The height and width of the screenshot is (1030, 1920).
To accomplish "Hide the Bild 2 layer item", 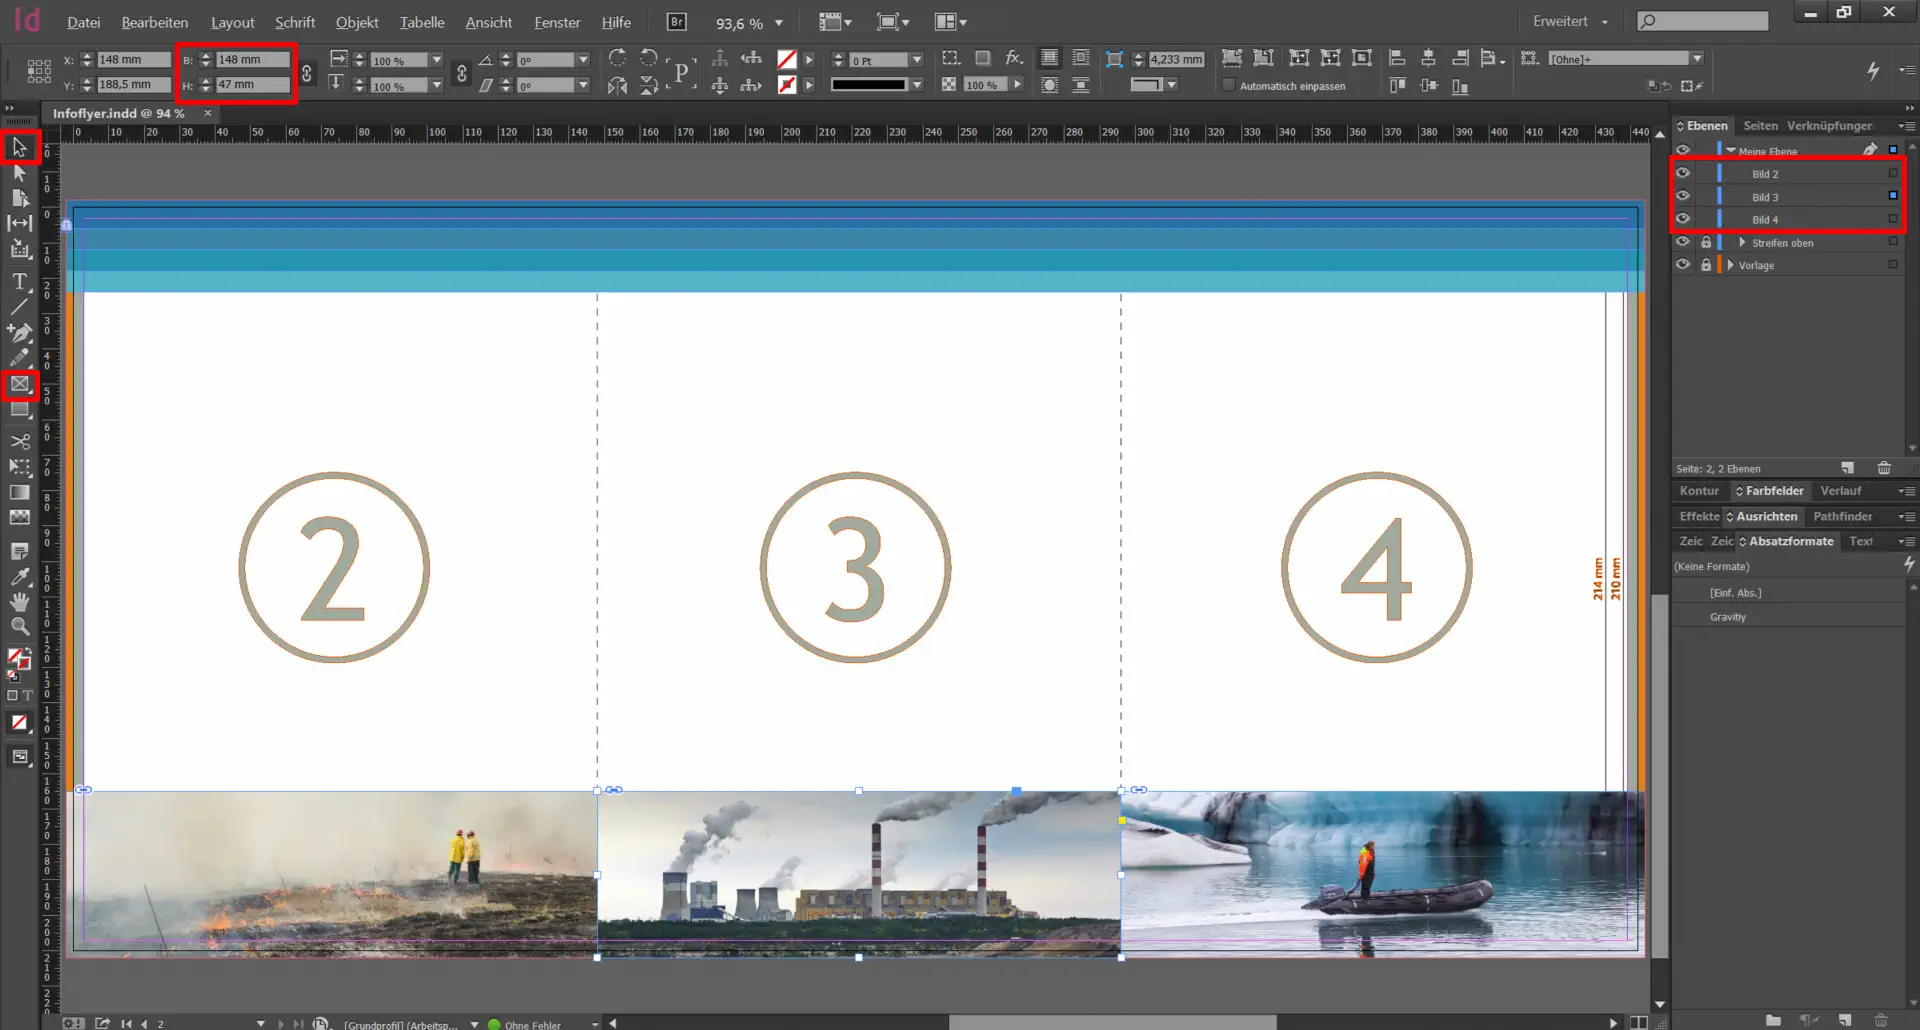I will click(1683, 173).
